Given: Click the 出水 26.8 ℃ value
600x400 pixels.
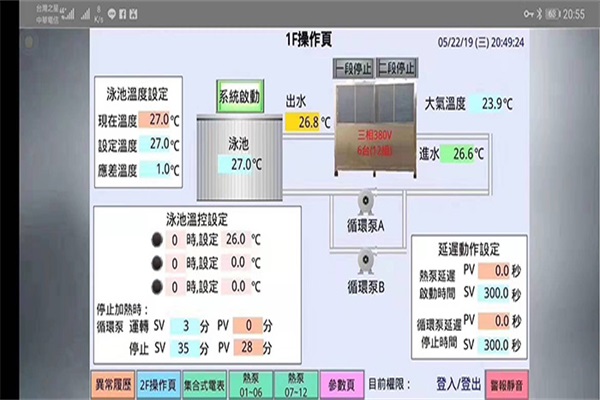Looking at the screenshot, I should click(302, 122).
